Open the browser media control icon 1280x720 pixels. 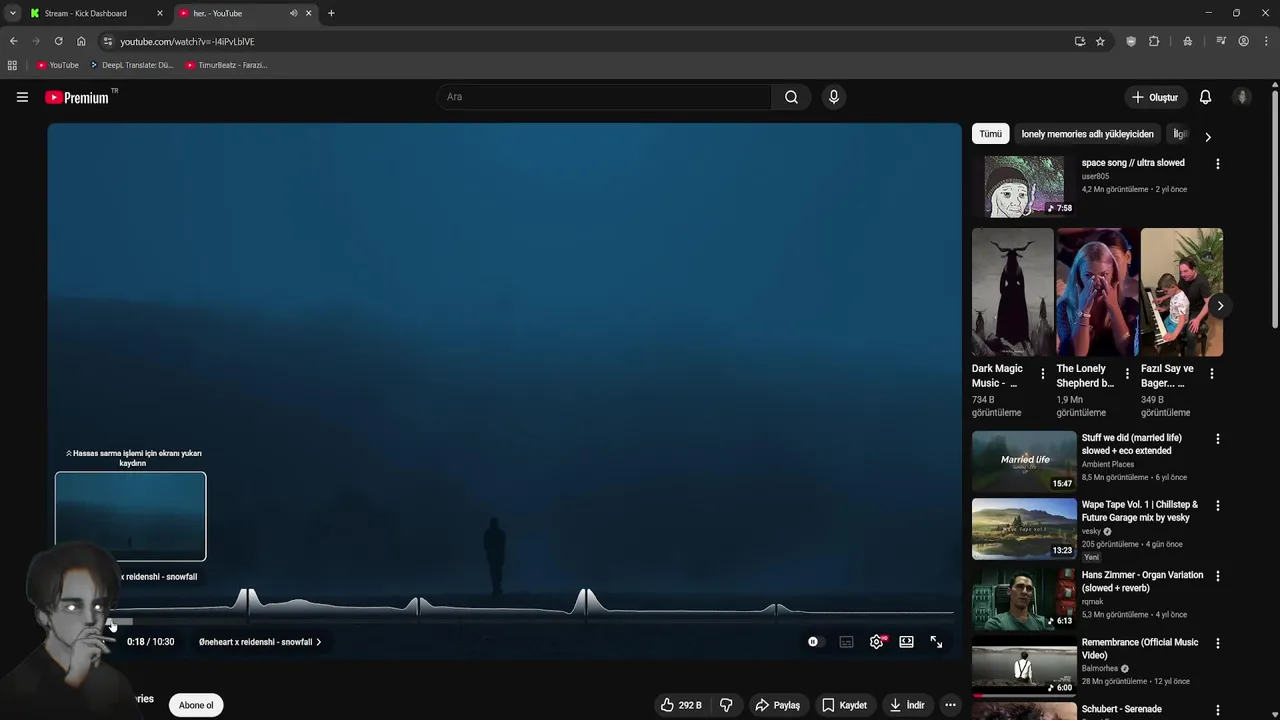tap(1221, 41)
